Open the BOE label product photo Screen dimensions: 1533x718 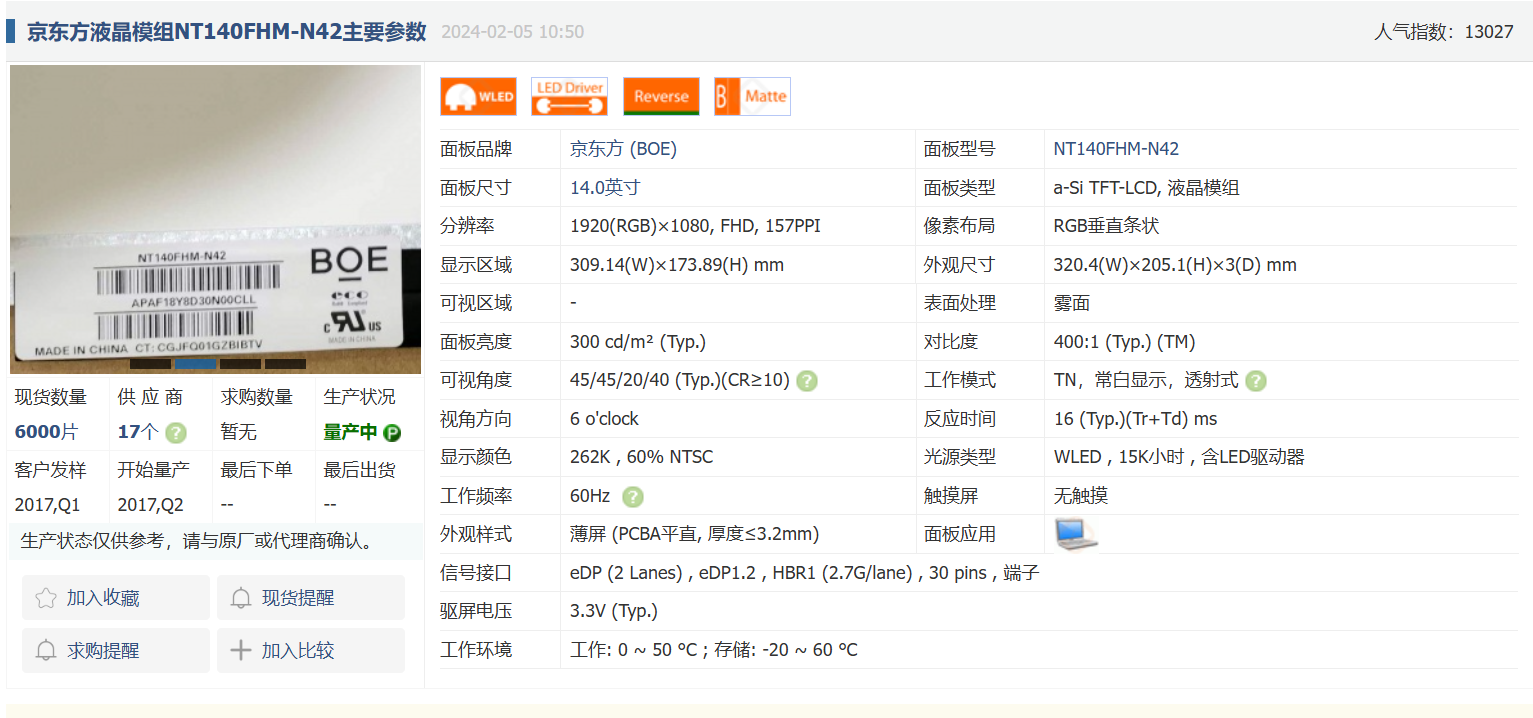click(x=215, y=219)
